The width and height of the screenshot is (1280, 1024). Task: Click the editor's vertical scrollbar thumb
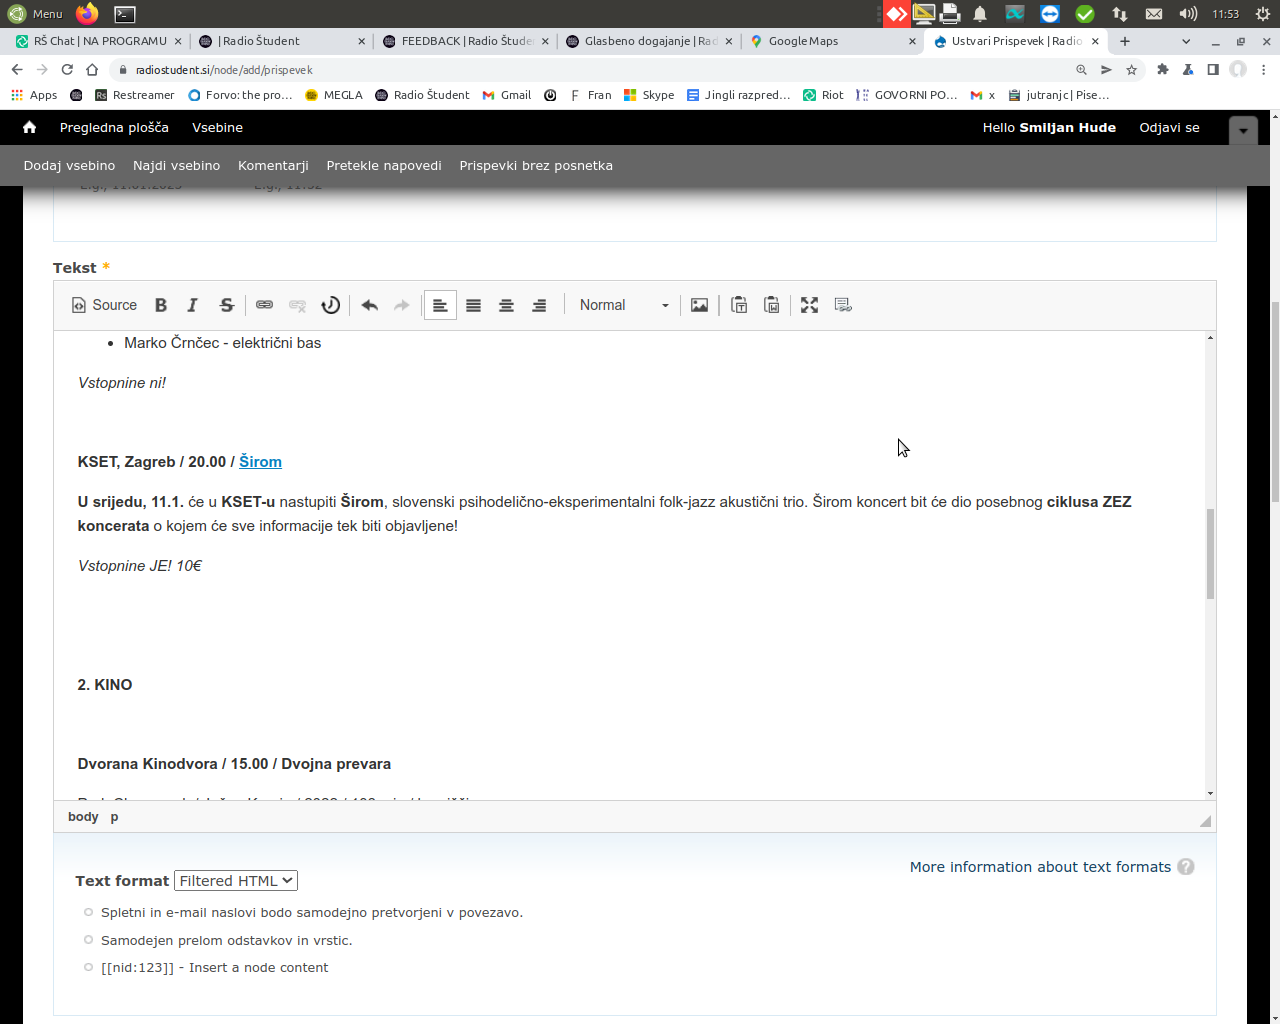pyautogui.click(x=1210, y=553)
